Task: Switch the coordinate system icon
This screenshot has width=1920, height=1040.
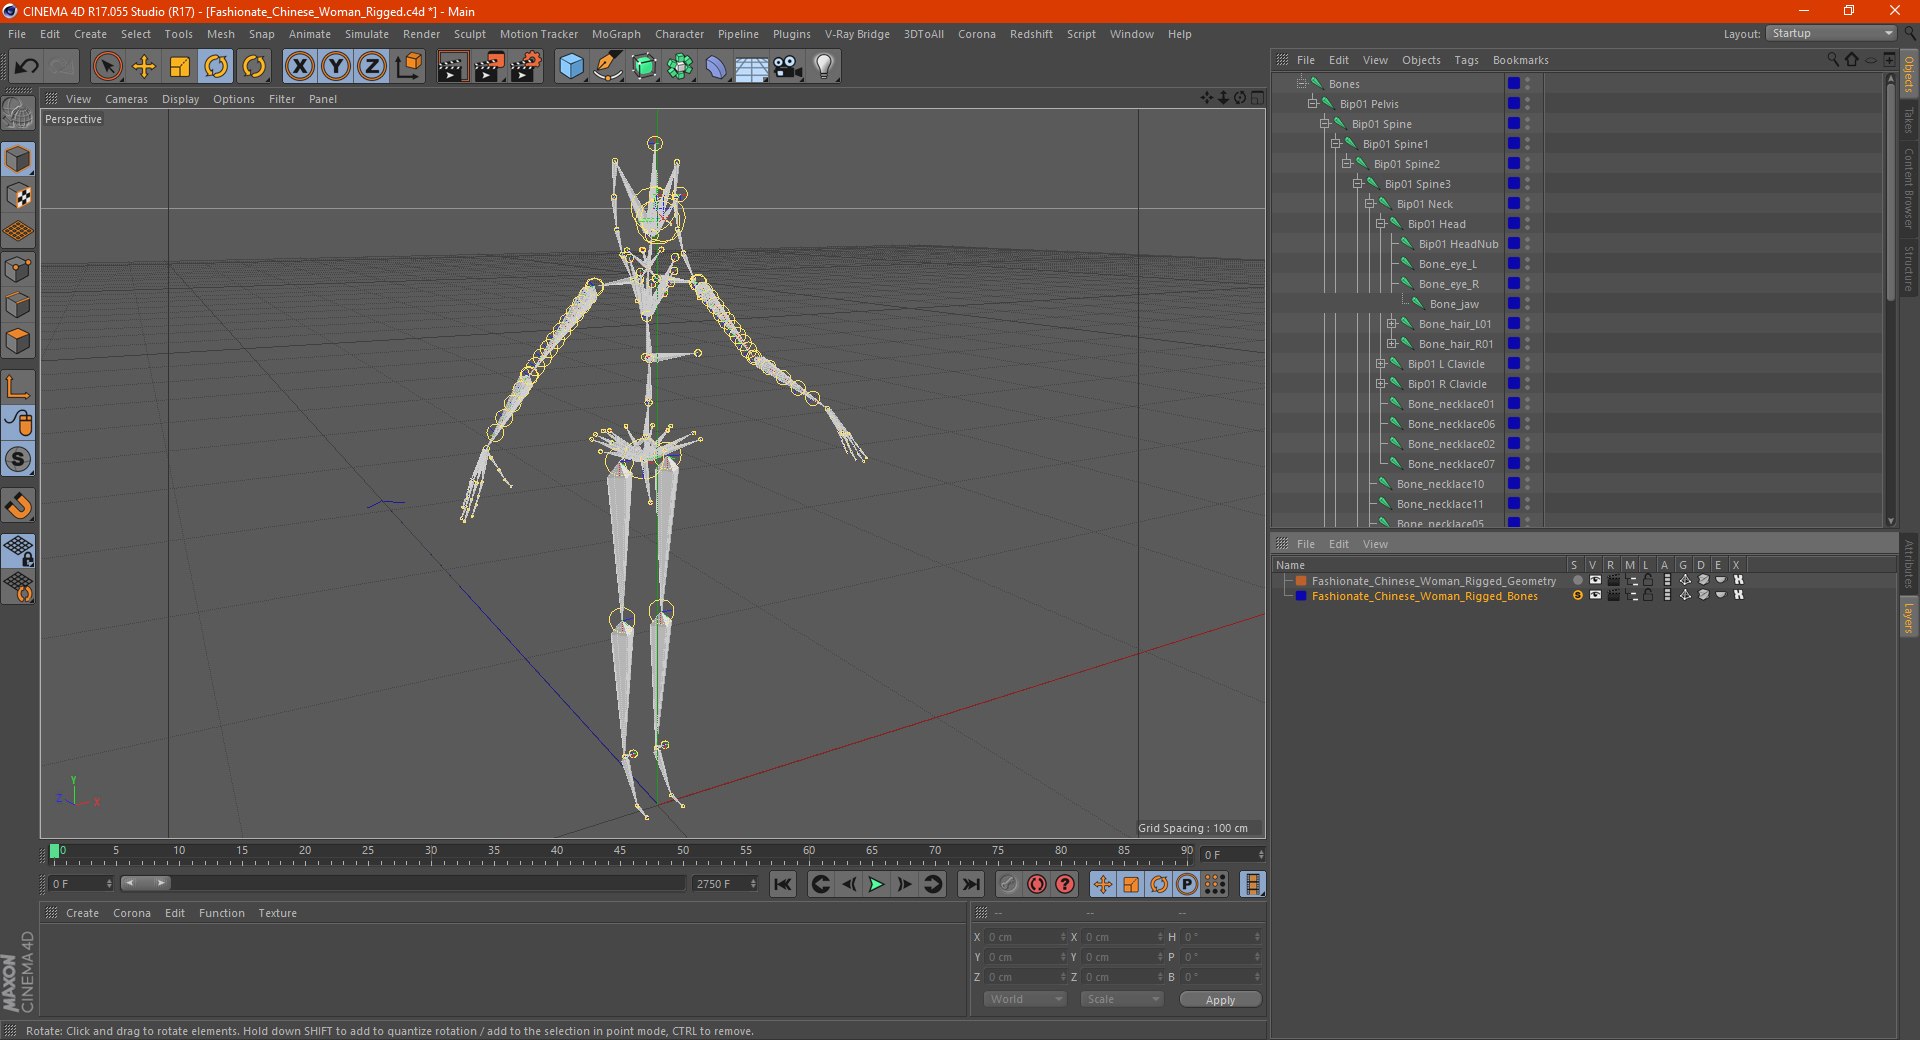Action: coord(409,67)
